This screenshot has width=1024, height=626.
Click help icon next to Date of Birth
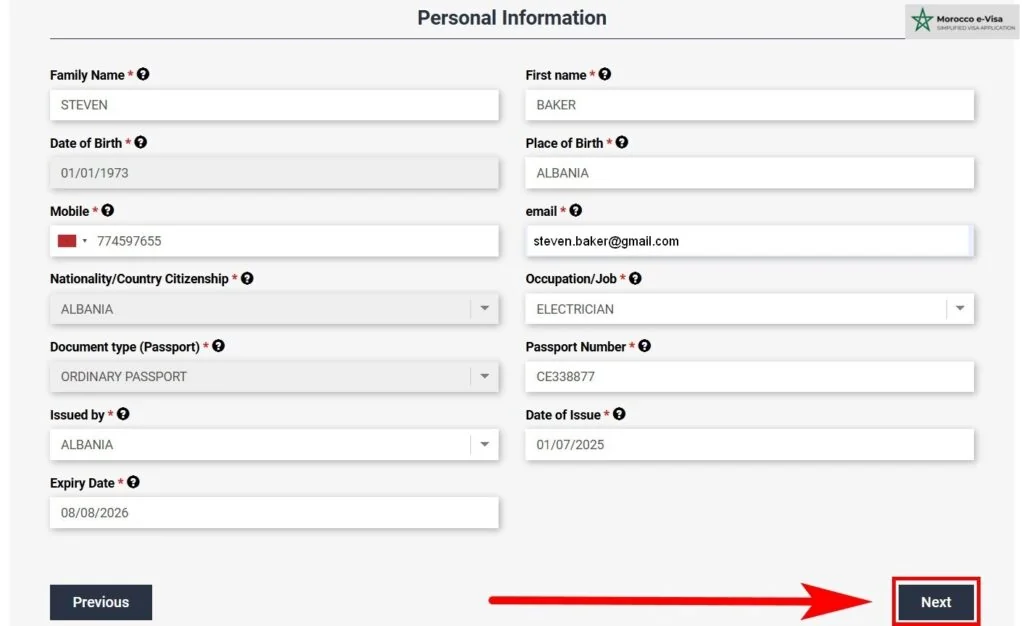(x=141, y=143)
